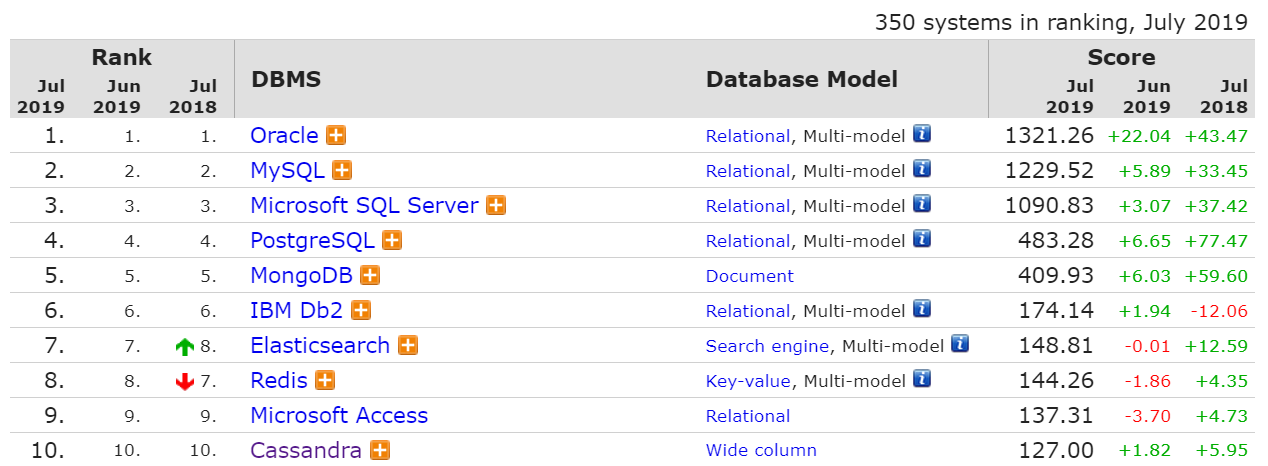Click the Relational link in PostgreSQL row
1268x466 pixels.
tap(748, 241)
